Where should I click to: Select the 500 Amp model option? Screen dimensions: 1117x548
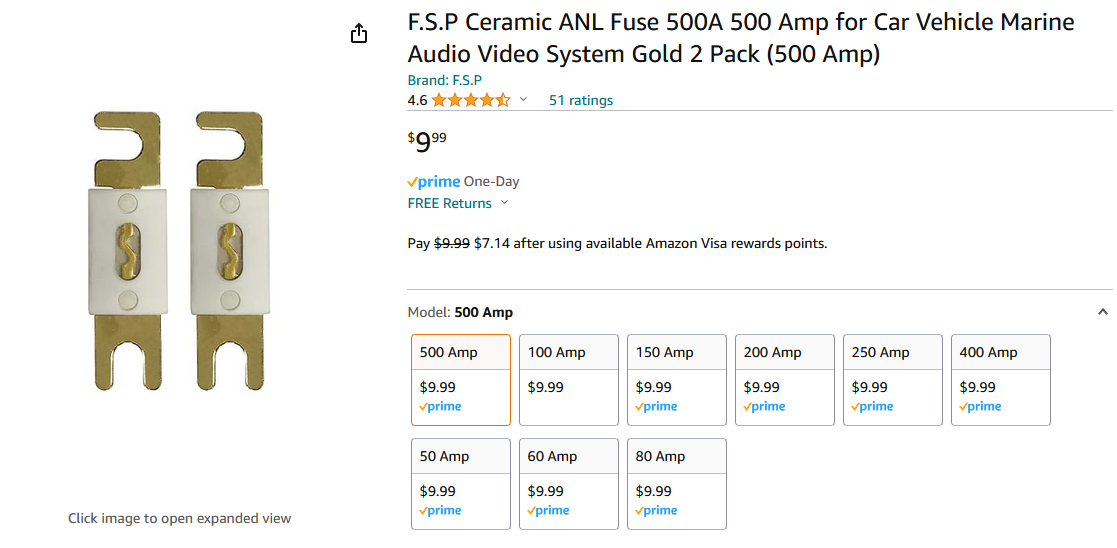pos(461,380)
